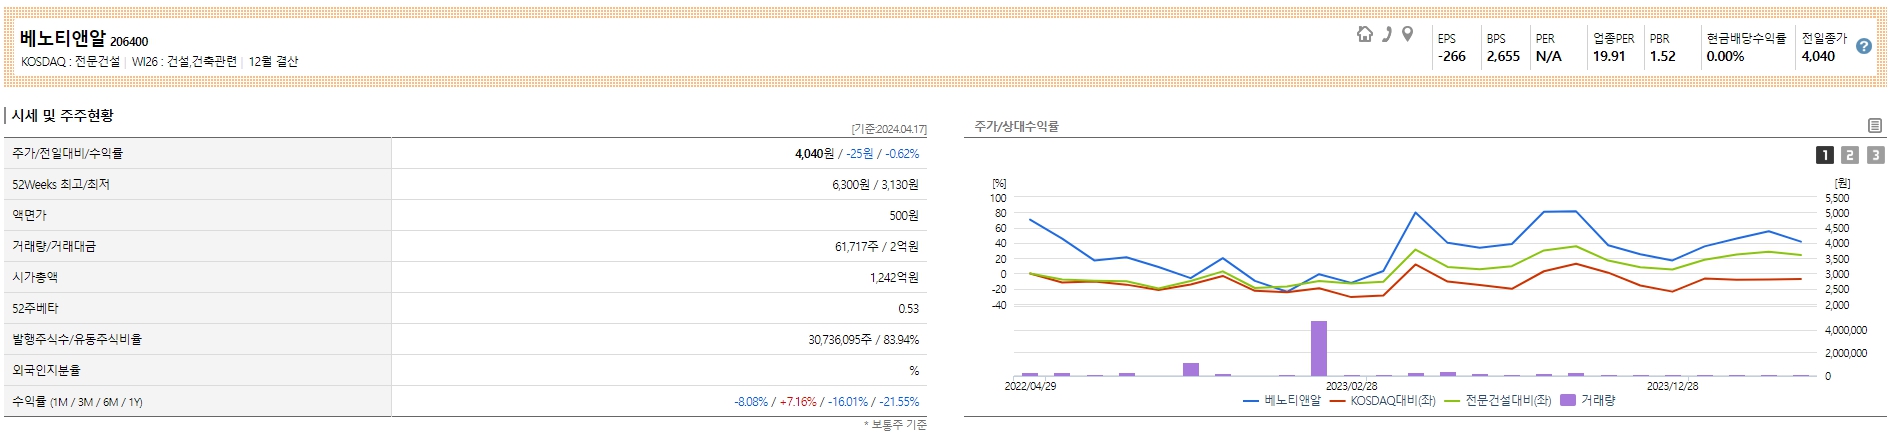Click row label 발행주식수/유동주식비율
This screenshot has height=434, width=1888.
[x=77, y=340]
